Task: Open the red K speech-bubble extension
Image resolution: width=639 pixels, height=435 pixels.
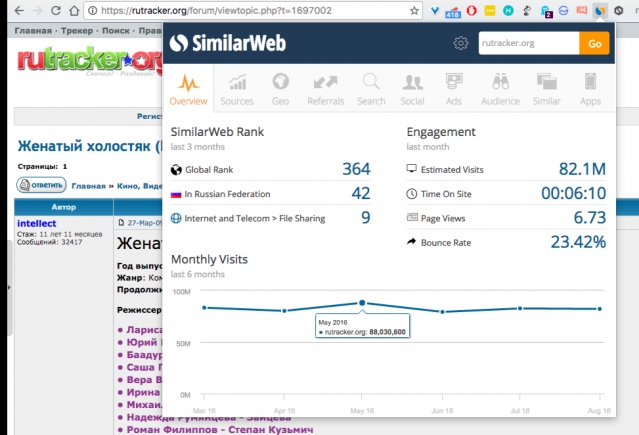Action: pos(582,10)
